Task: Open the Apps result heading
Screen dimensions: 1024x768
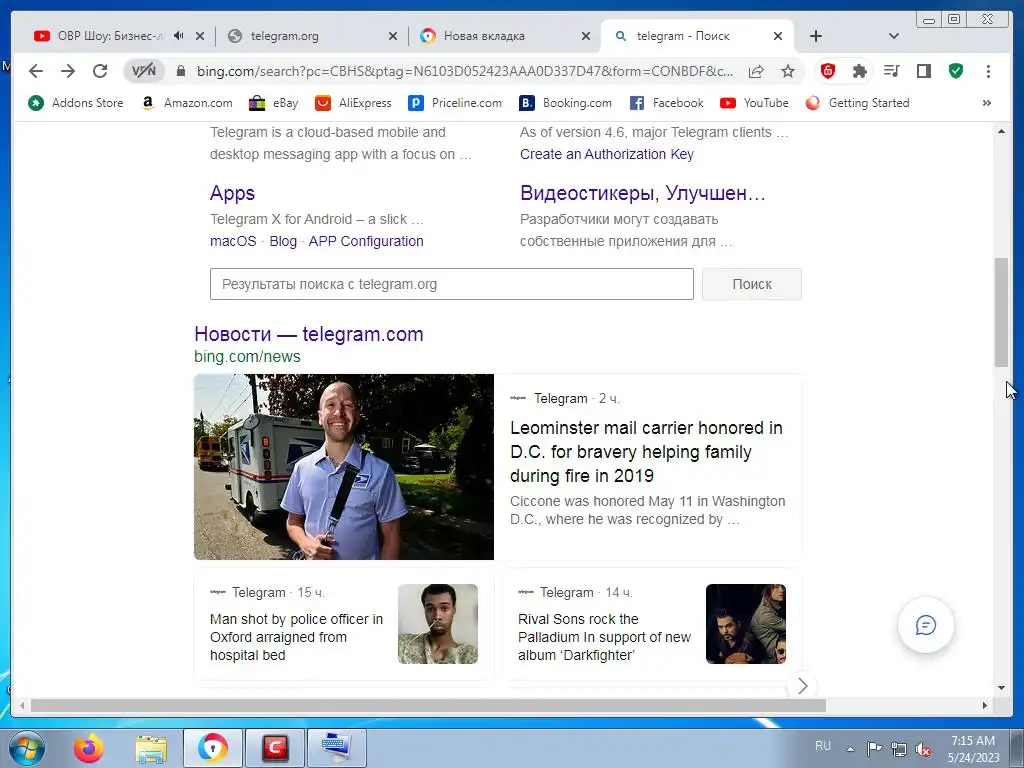Action: pos(232,193)
